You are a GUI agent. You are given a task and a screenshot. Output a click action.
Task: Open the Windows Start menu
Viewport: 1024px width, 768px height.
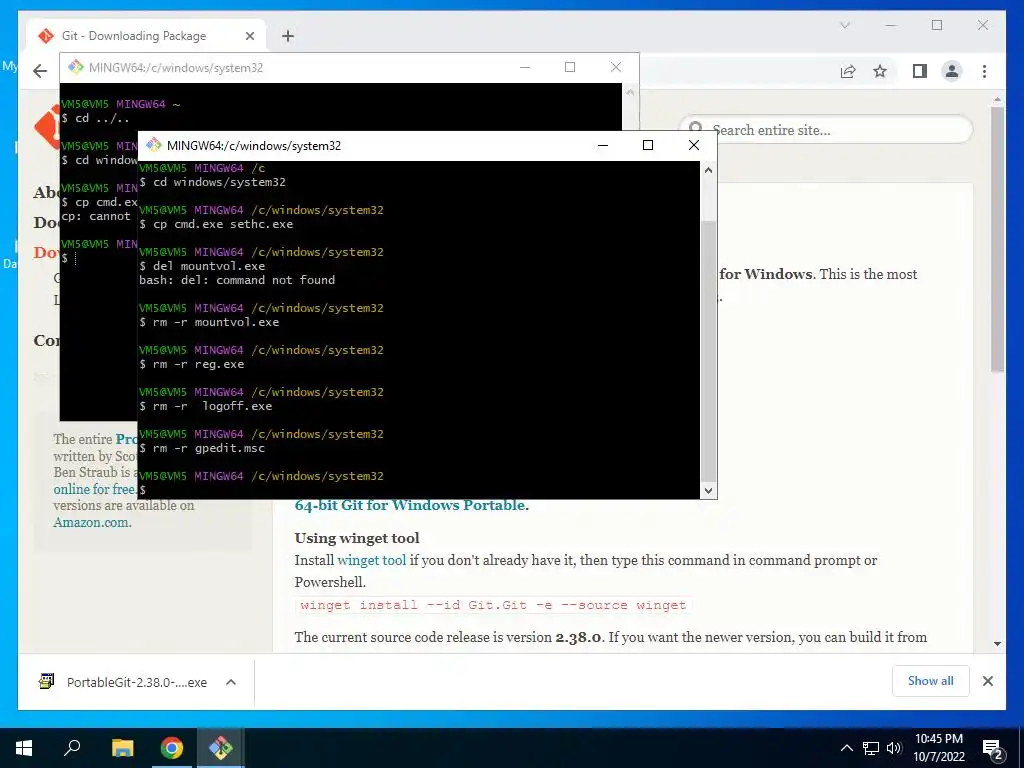tap(24, 748)
